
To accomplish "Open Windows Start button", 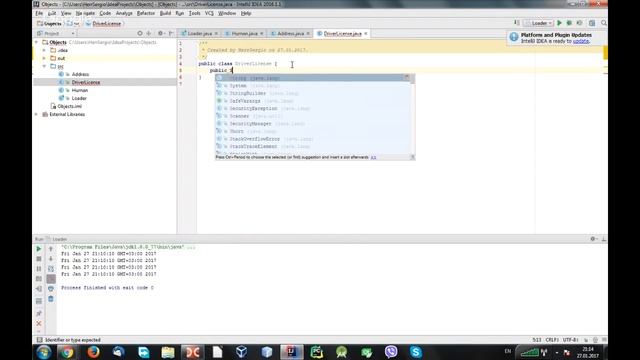I will click(44, 352).
